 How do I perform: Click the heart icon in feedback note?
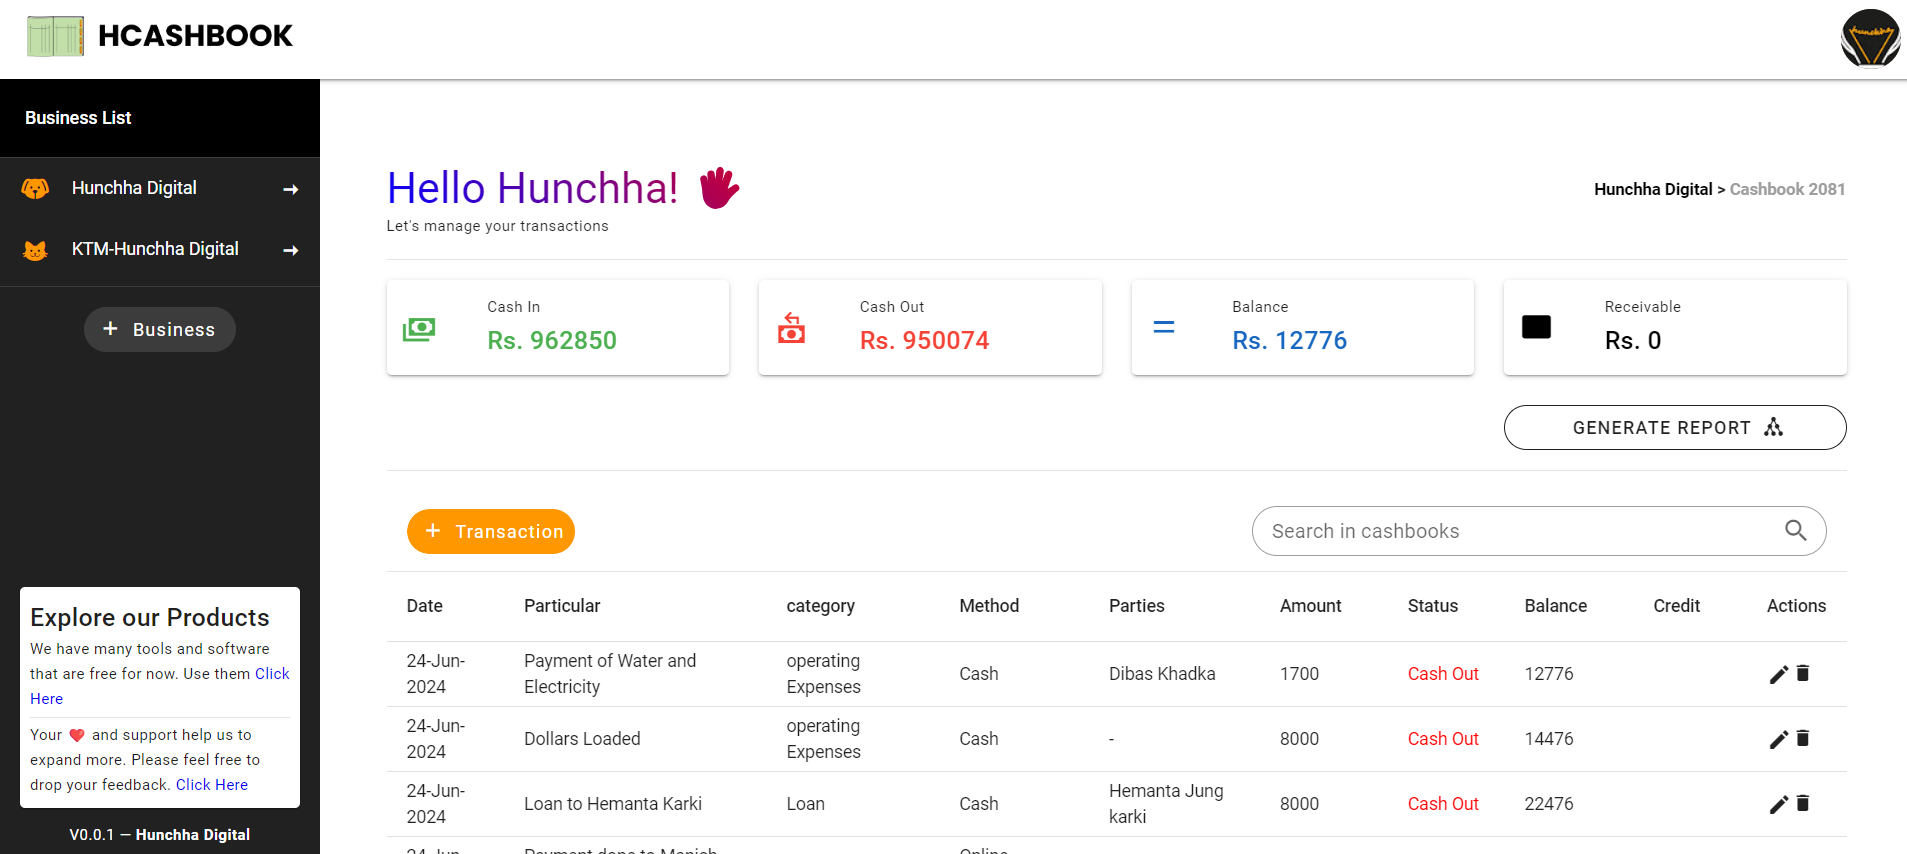pyautogui.click(x=77, y=735)
